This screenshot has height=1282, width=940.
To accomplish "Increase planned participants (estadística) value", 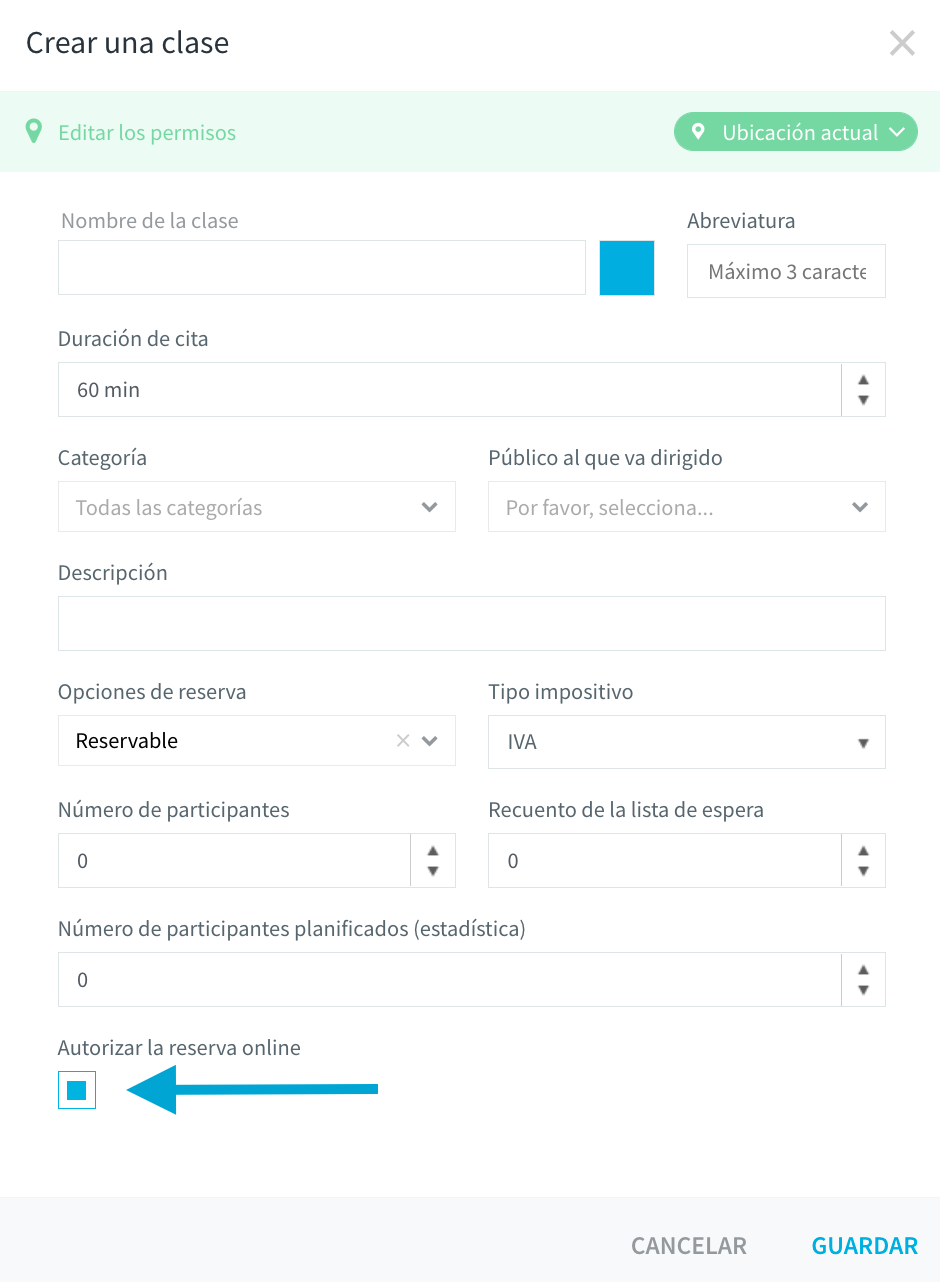I will pyautogui.click(x=864, y=970).
